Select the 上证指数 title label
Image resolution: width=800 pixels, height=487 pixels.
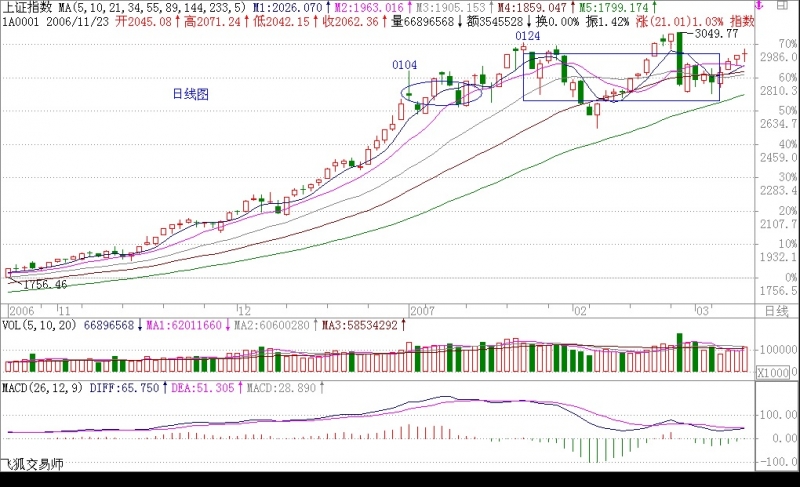[26, 7]
